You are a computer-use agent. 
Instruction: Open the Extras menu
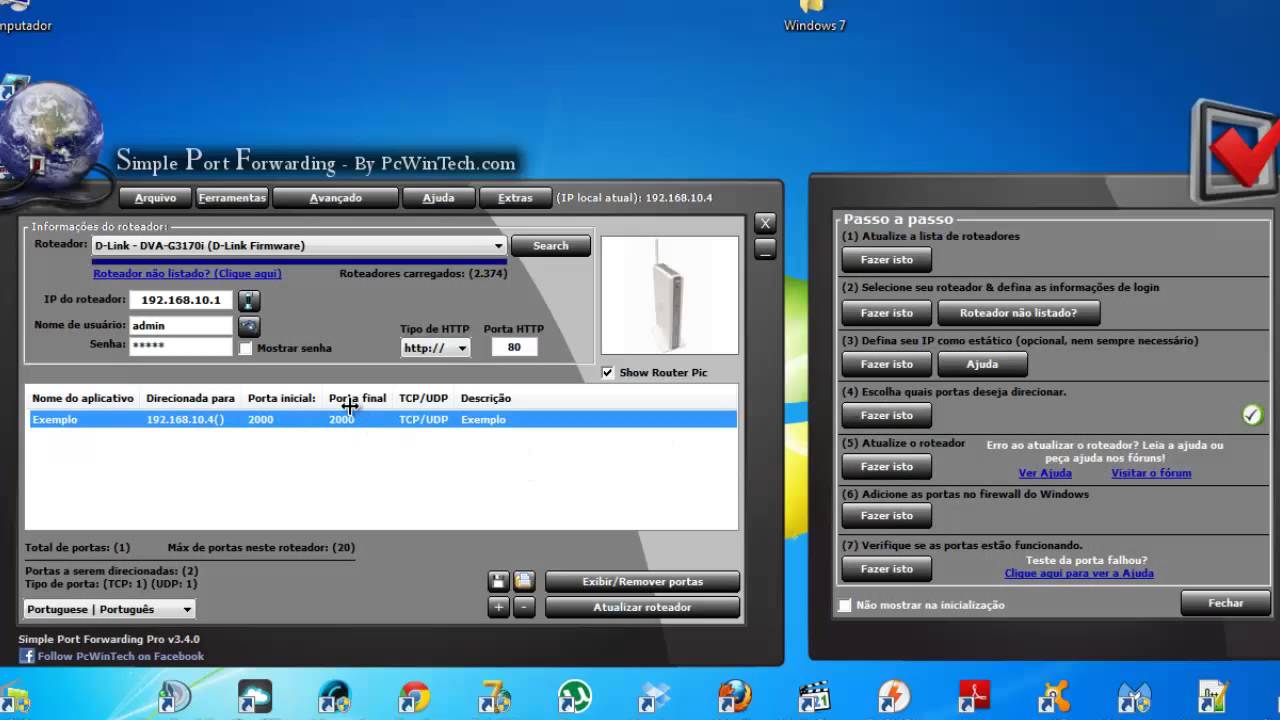tap(516, 198)
